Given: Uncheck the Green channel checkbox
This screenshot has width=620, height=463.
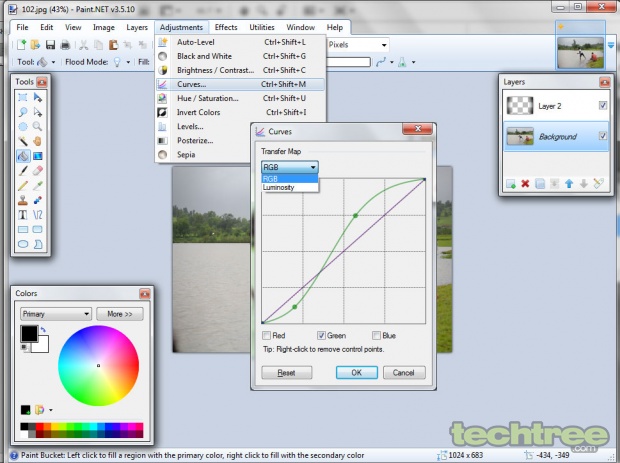Looking at the screenshot, I should [321, 336].
